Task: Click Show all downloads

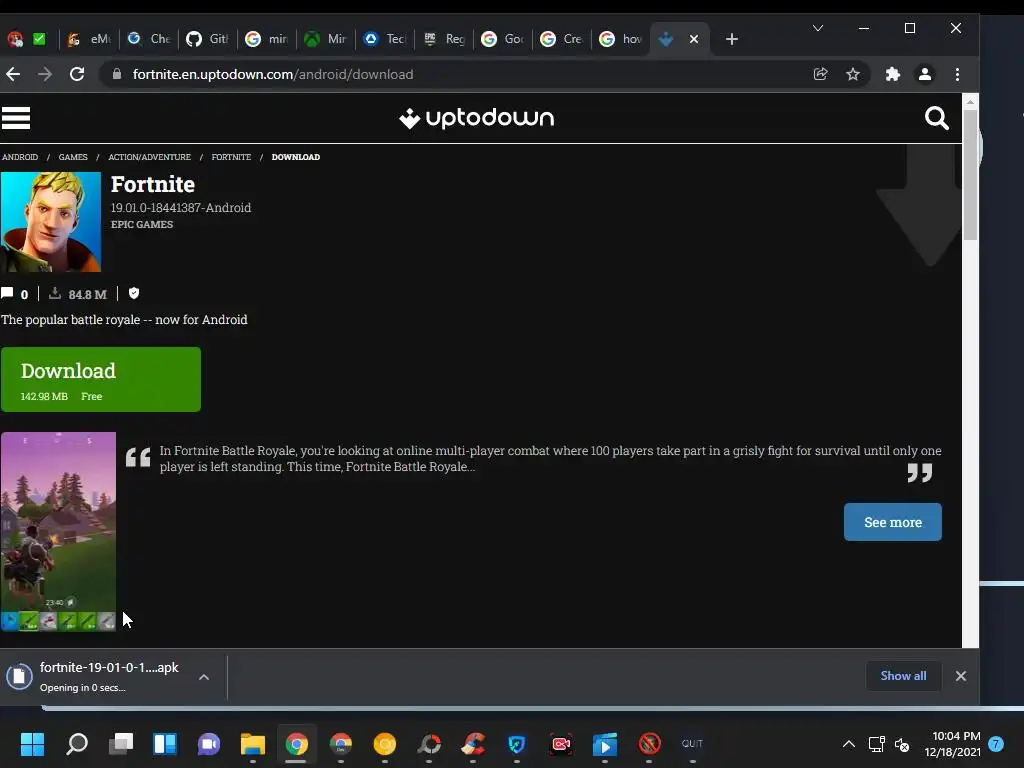Action: pos(903,676)
